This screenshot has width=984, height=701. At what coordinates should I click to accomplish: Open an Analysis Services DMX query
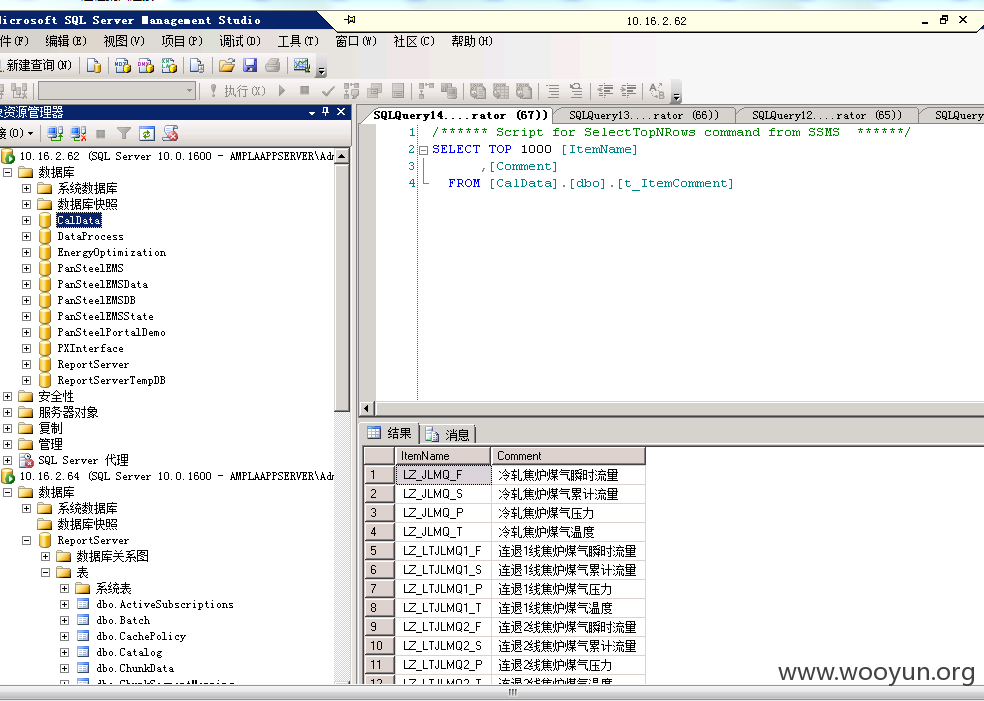coord(146,65)
